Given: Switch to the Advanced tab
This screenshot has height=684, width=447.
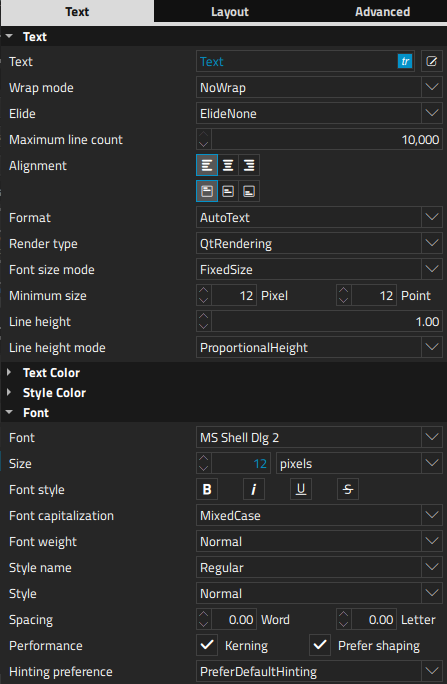Looking at the screenshot, I should [382, 11].
